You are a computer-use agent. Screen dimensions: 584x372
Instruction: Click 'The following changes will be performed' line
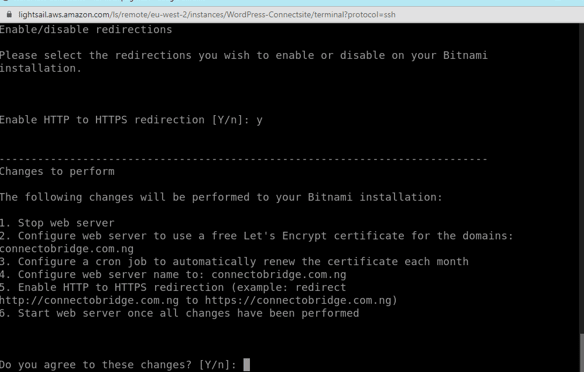pos(221,197)
